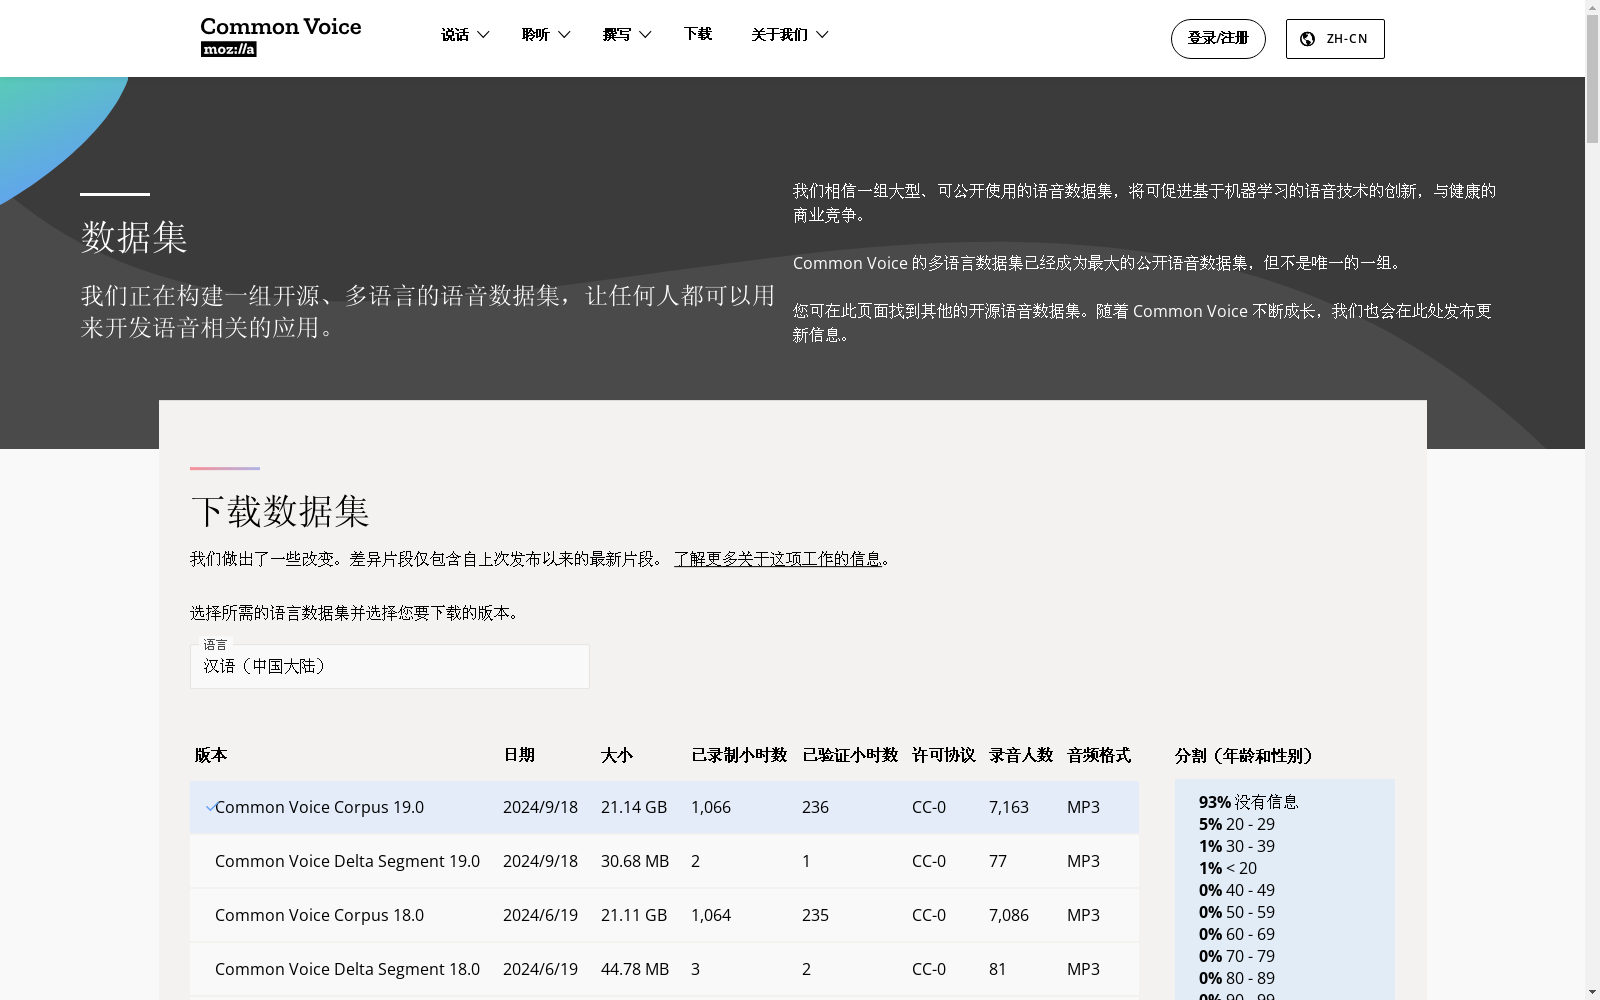Click the page's vertical scrollbar thumb

coord(1592,80)
